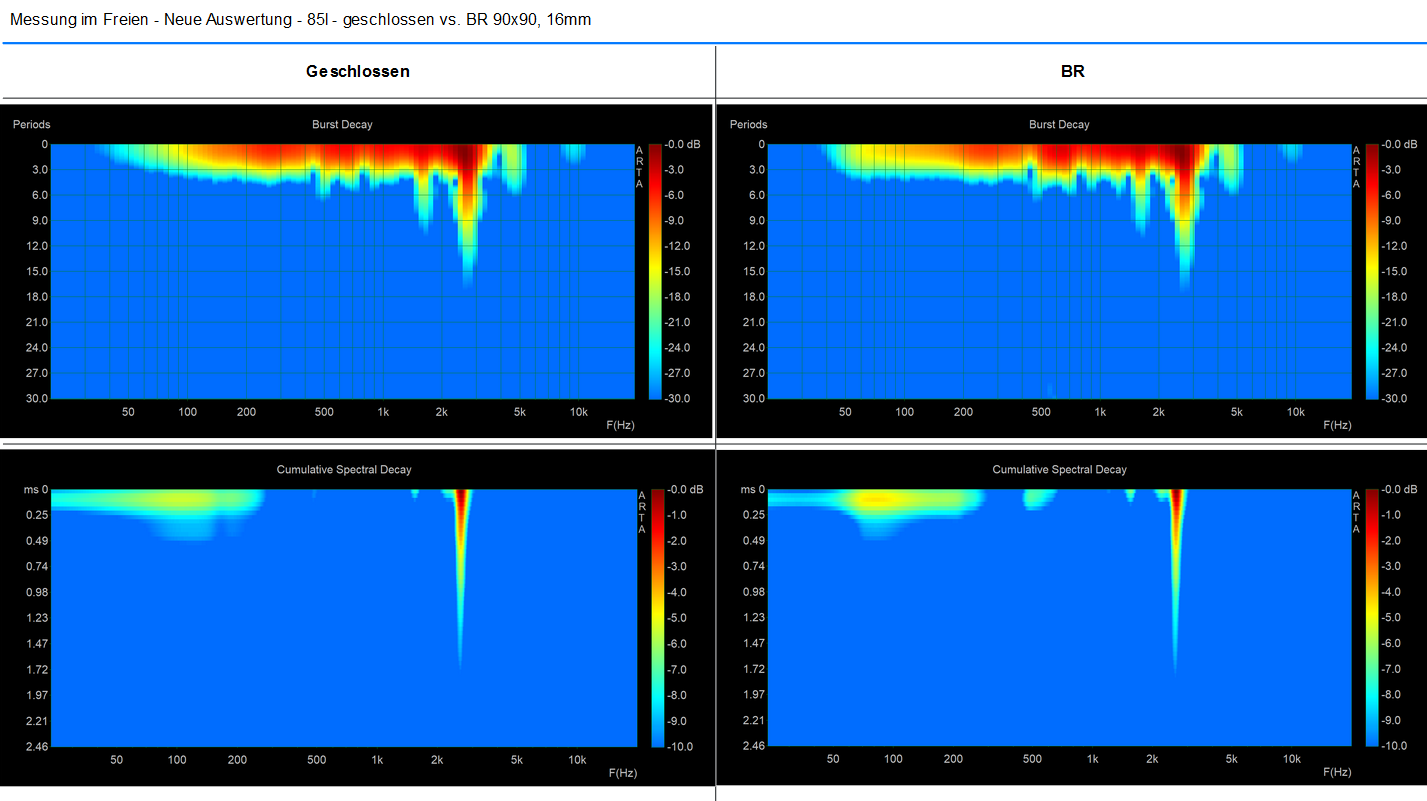
Task: Click the color scale of the left Cumulative Spectral Decay
Action: click(x=657, y=617)
